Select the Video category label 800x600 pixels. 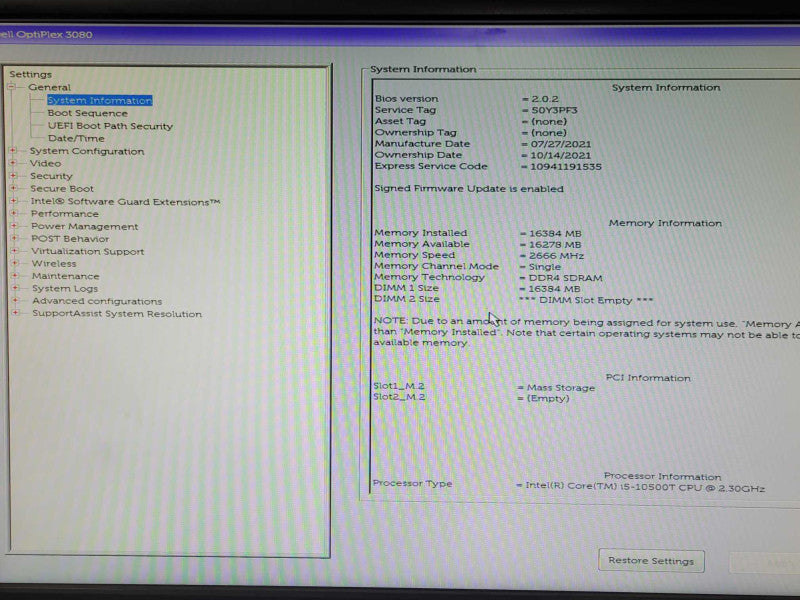coord(45,163)
